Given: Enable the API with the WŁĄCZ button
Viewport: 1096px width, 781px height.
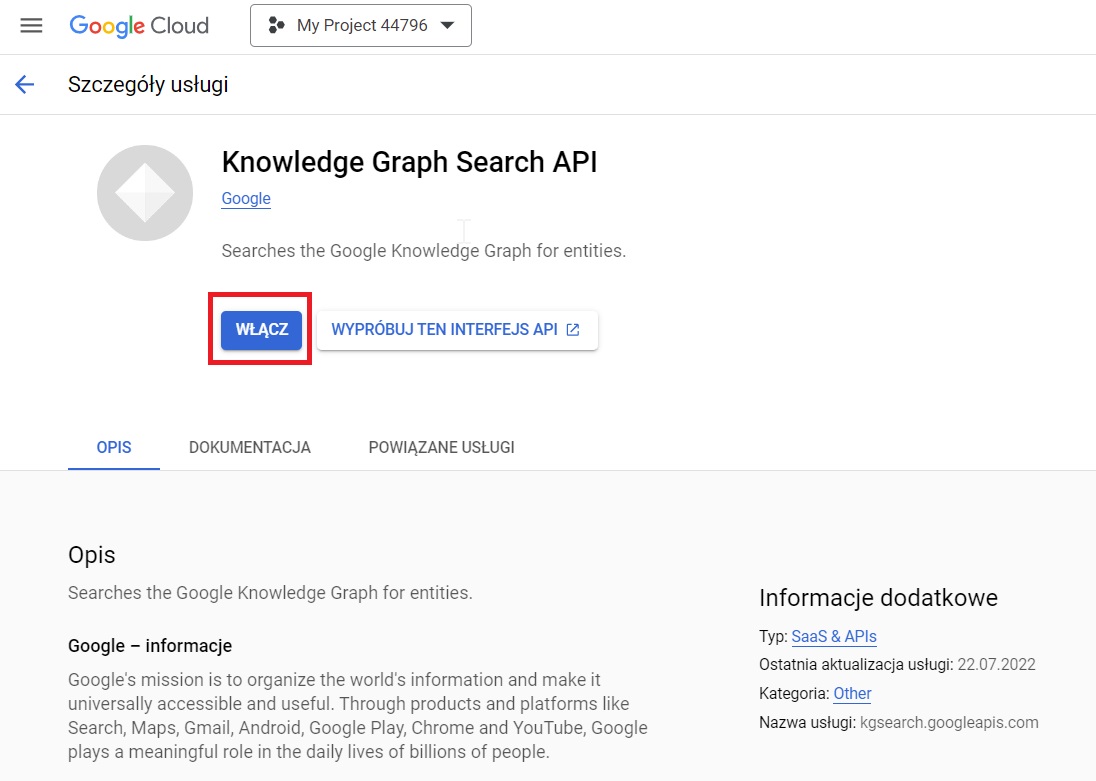Looking at the screenshot, I should pos(260,329).
